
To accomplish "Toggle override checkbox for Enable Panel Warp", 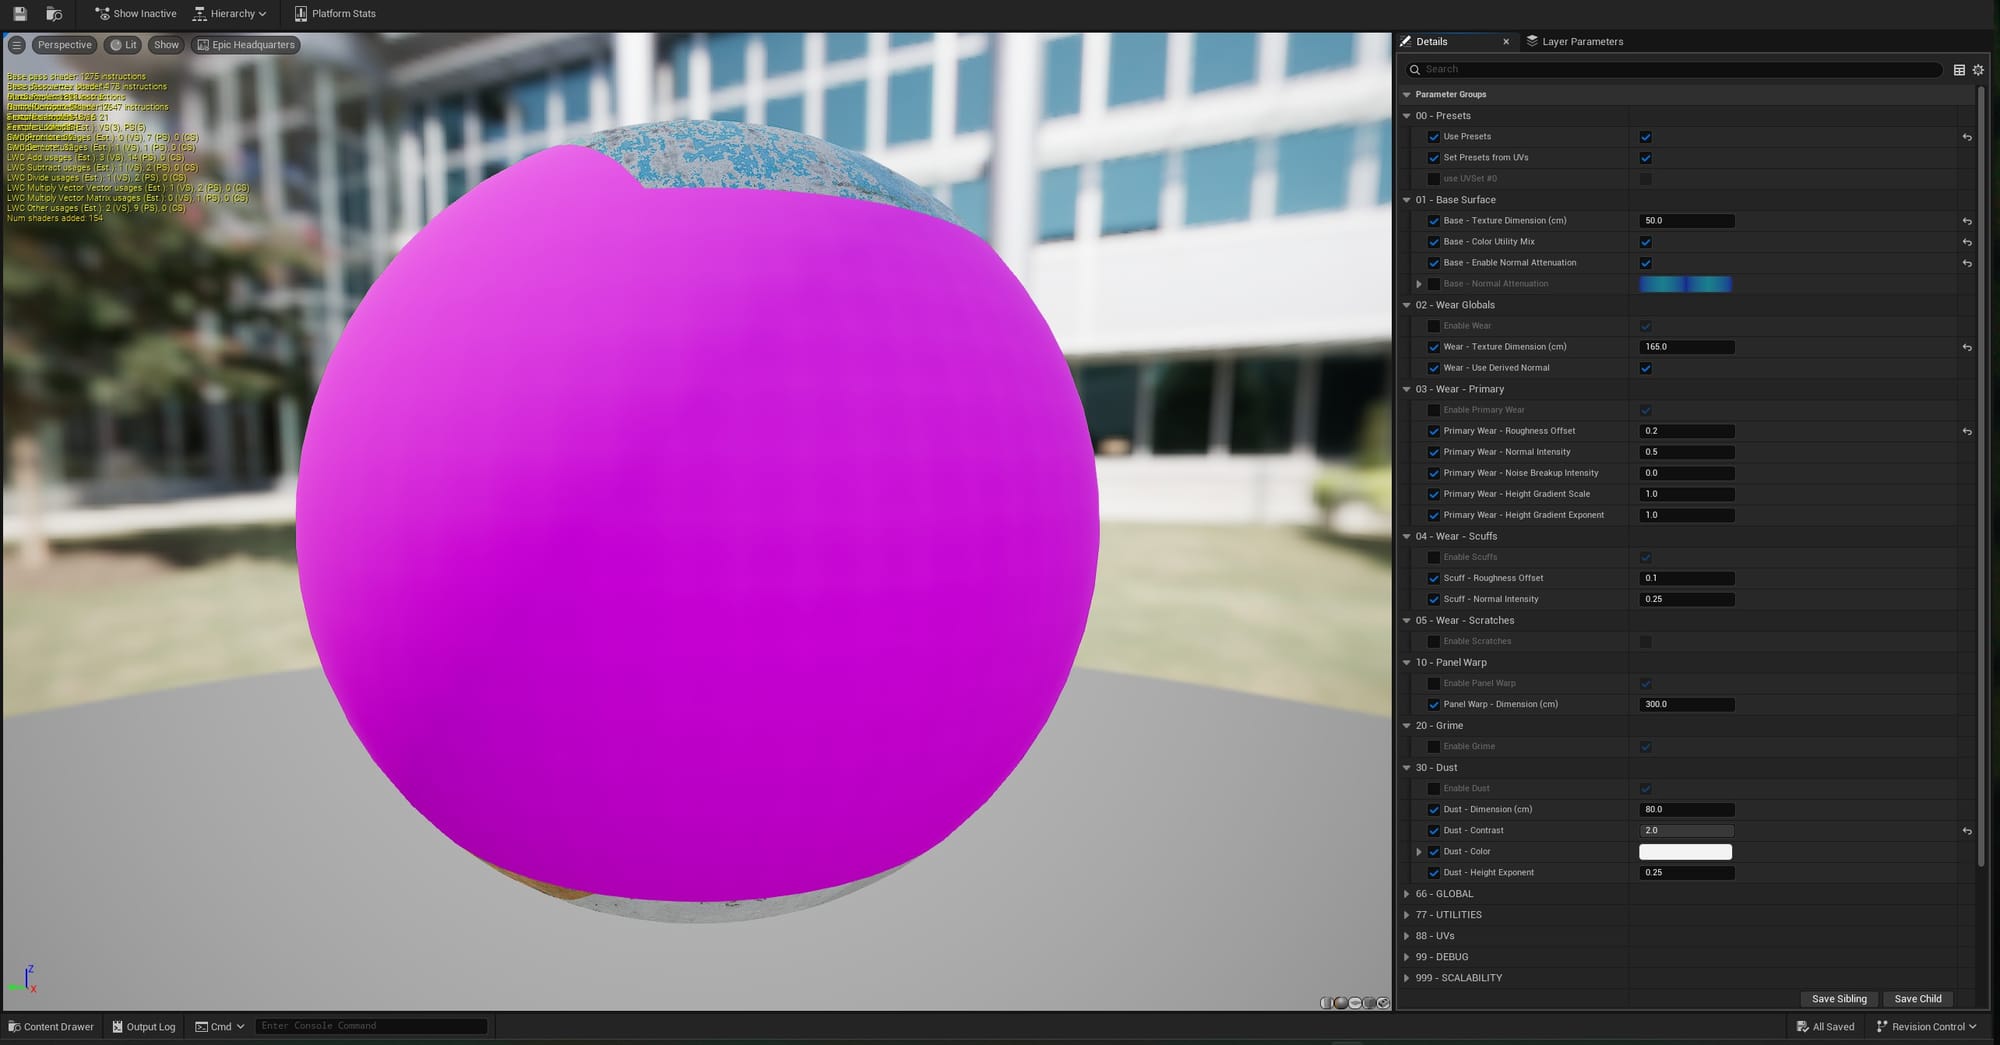I will 1434,684.
